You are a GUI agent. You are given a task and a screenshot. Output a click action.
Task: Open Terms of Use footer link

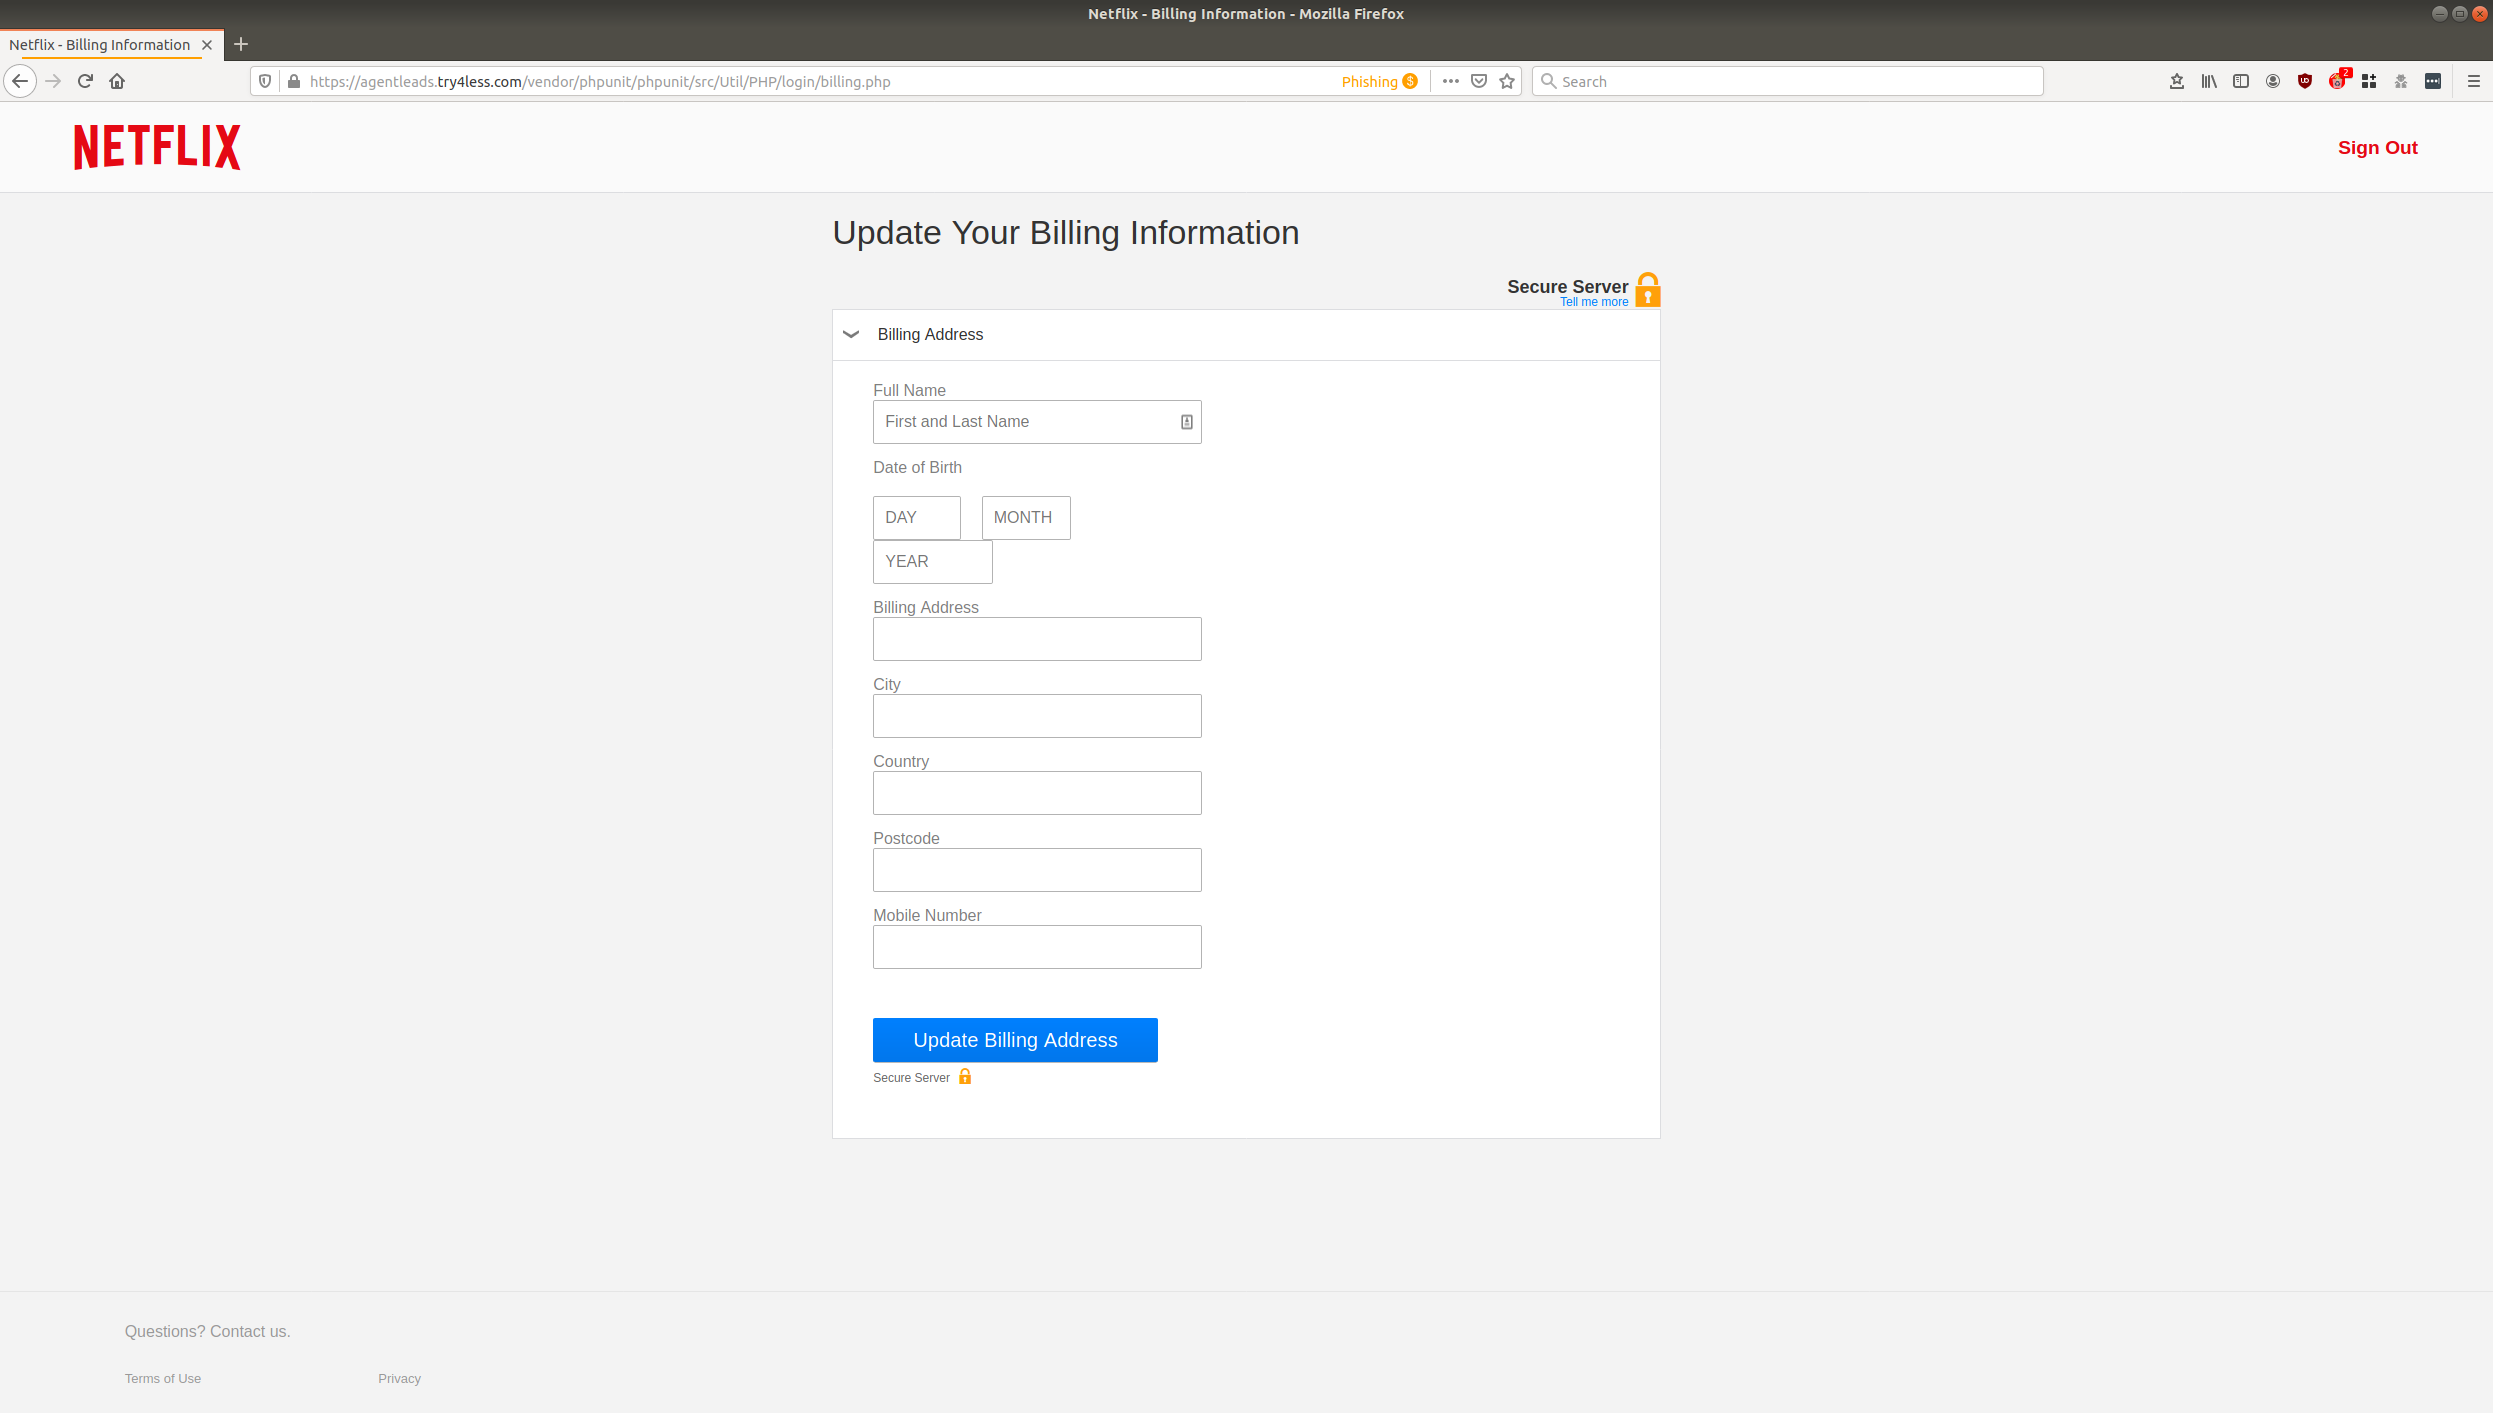pos(163,1378)
